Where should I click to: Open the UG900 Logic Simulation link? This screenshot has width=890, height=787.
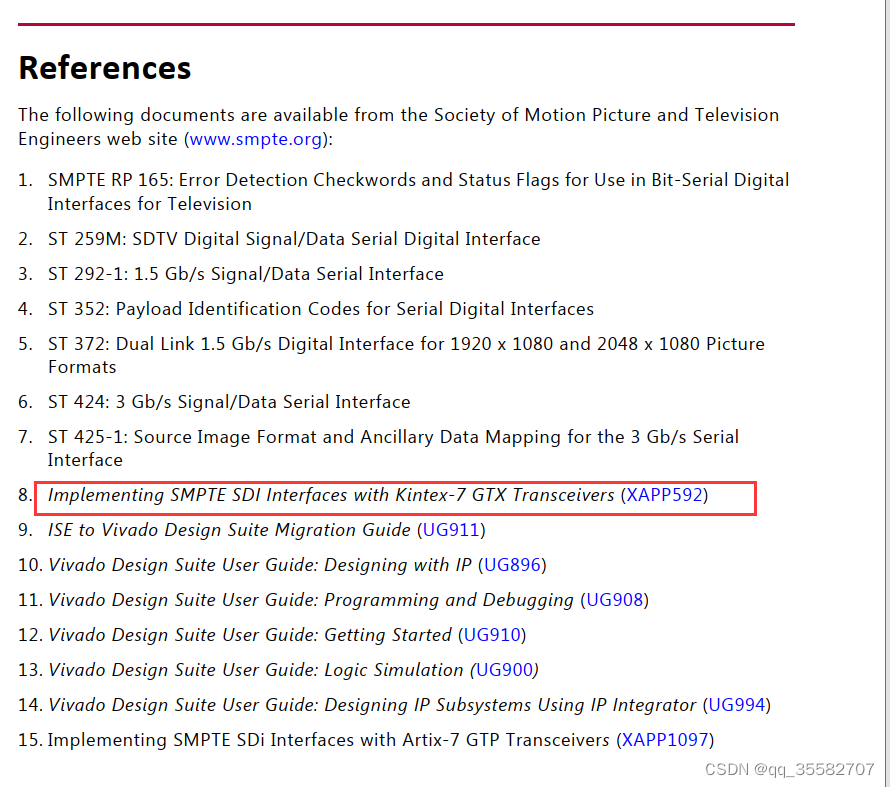(506, 670)
